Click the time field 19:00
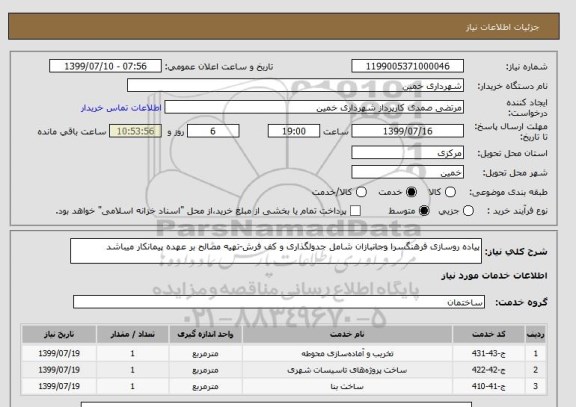576x407 pixels. point(294,131)
